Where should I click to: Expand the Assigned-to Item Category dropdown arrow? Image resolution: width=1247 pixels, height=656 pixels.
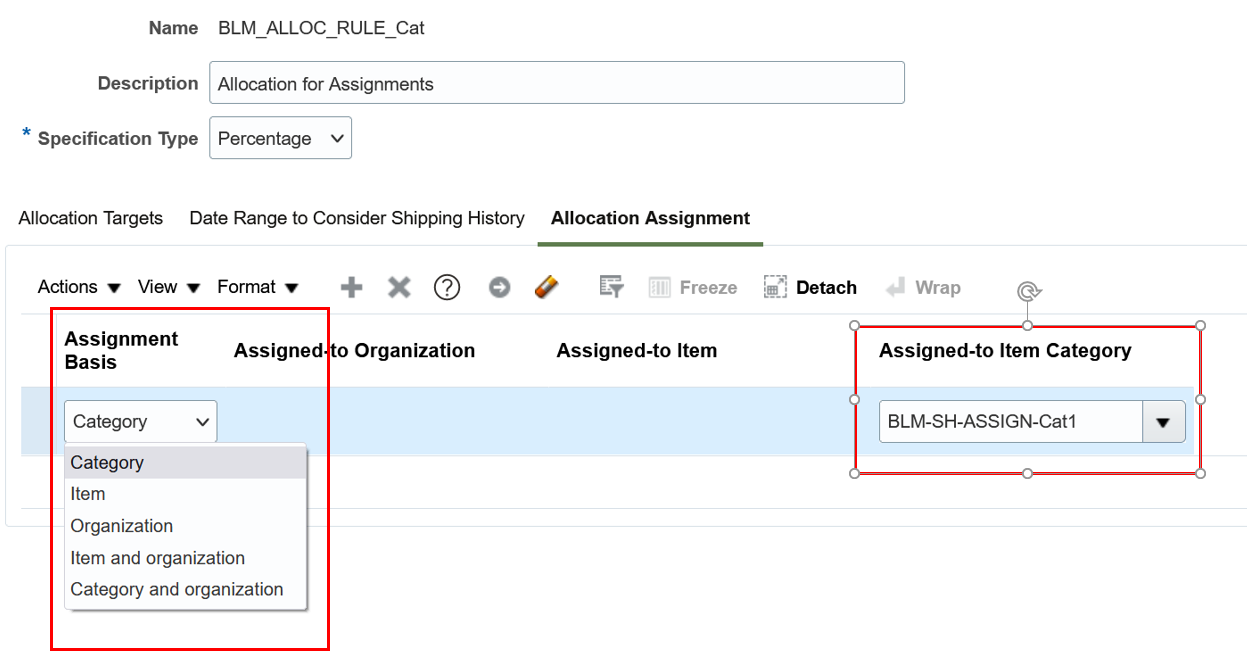1163,422
